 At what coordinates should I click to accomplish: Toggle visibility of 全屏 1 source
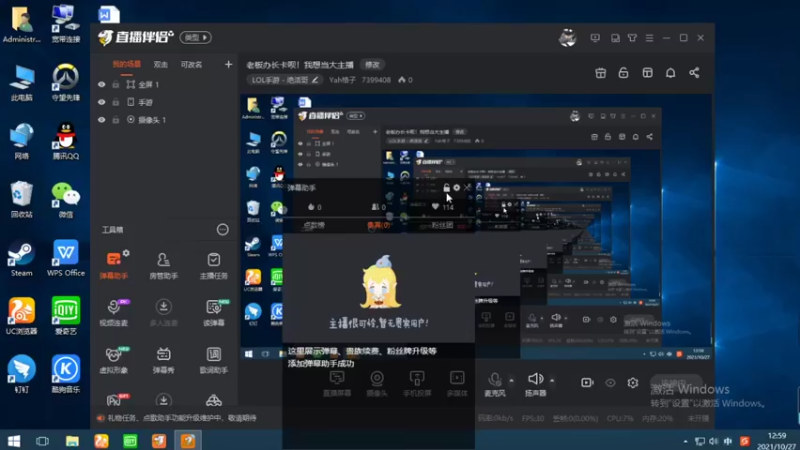tap(102, 85)
